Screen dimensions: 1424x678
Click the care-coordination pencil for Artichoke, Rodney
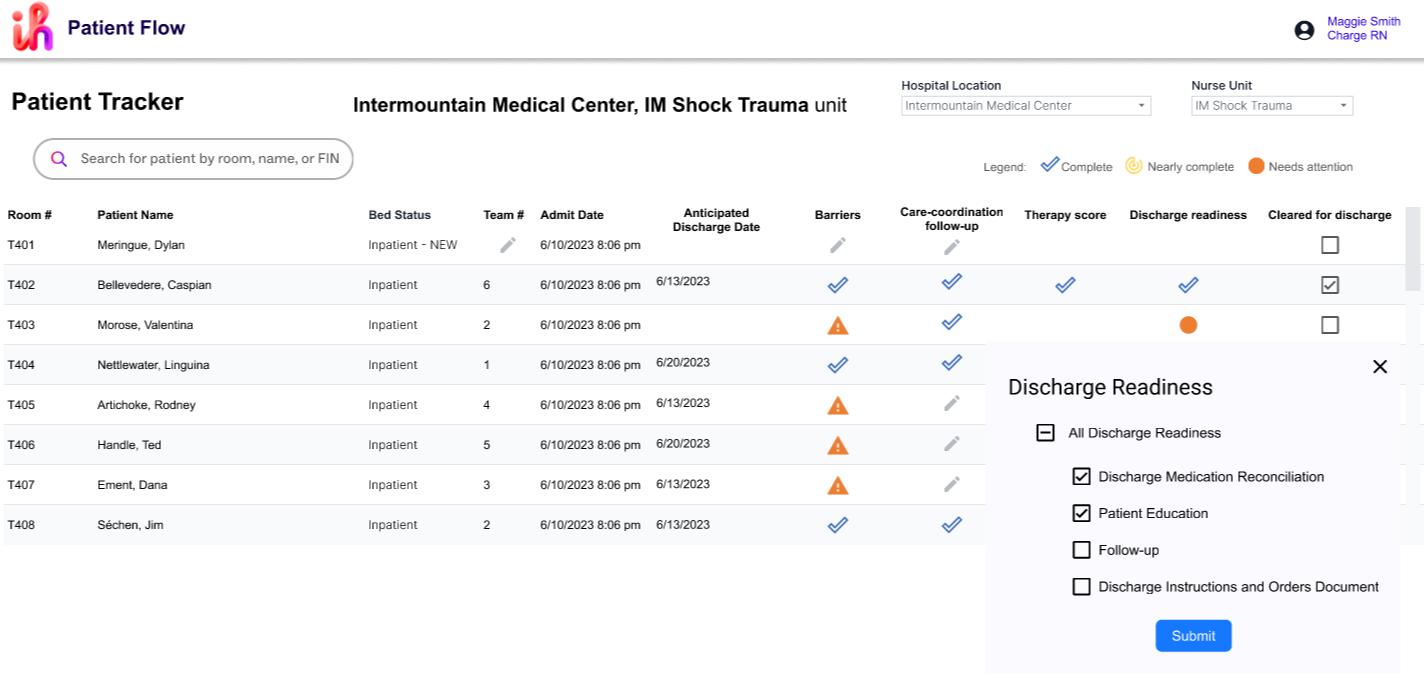click(952, 403)
